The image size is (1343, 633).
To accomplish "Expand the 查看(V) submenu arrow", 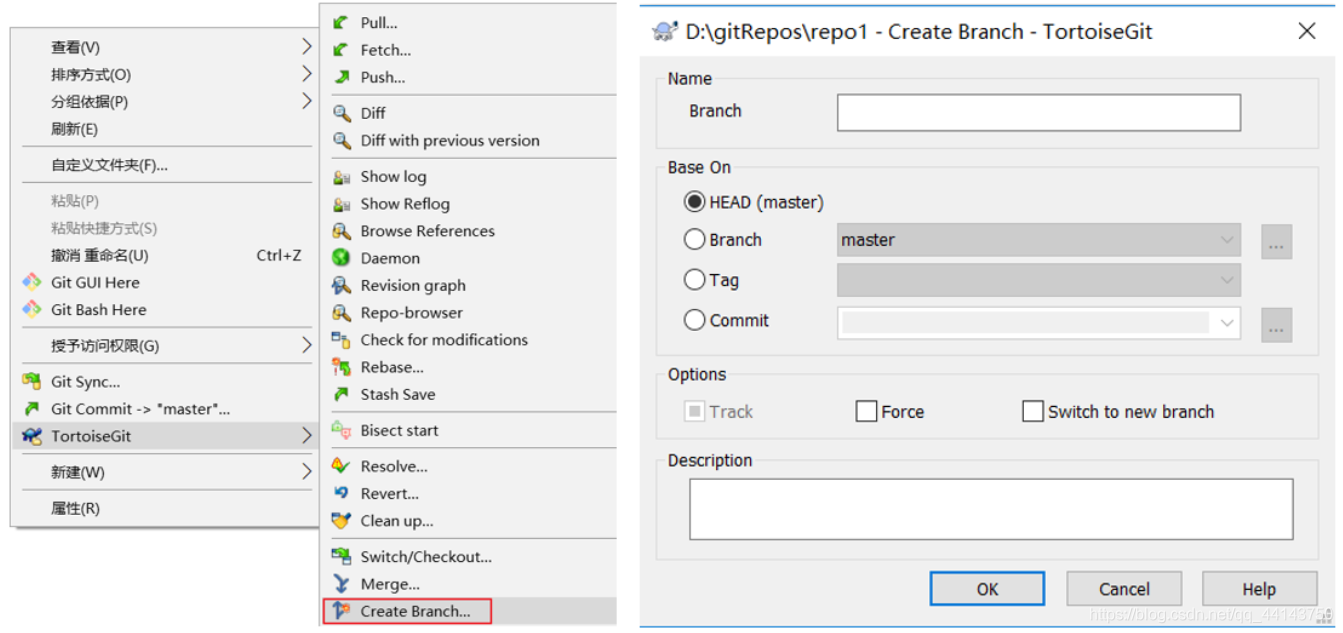I will tap(307, 46).
